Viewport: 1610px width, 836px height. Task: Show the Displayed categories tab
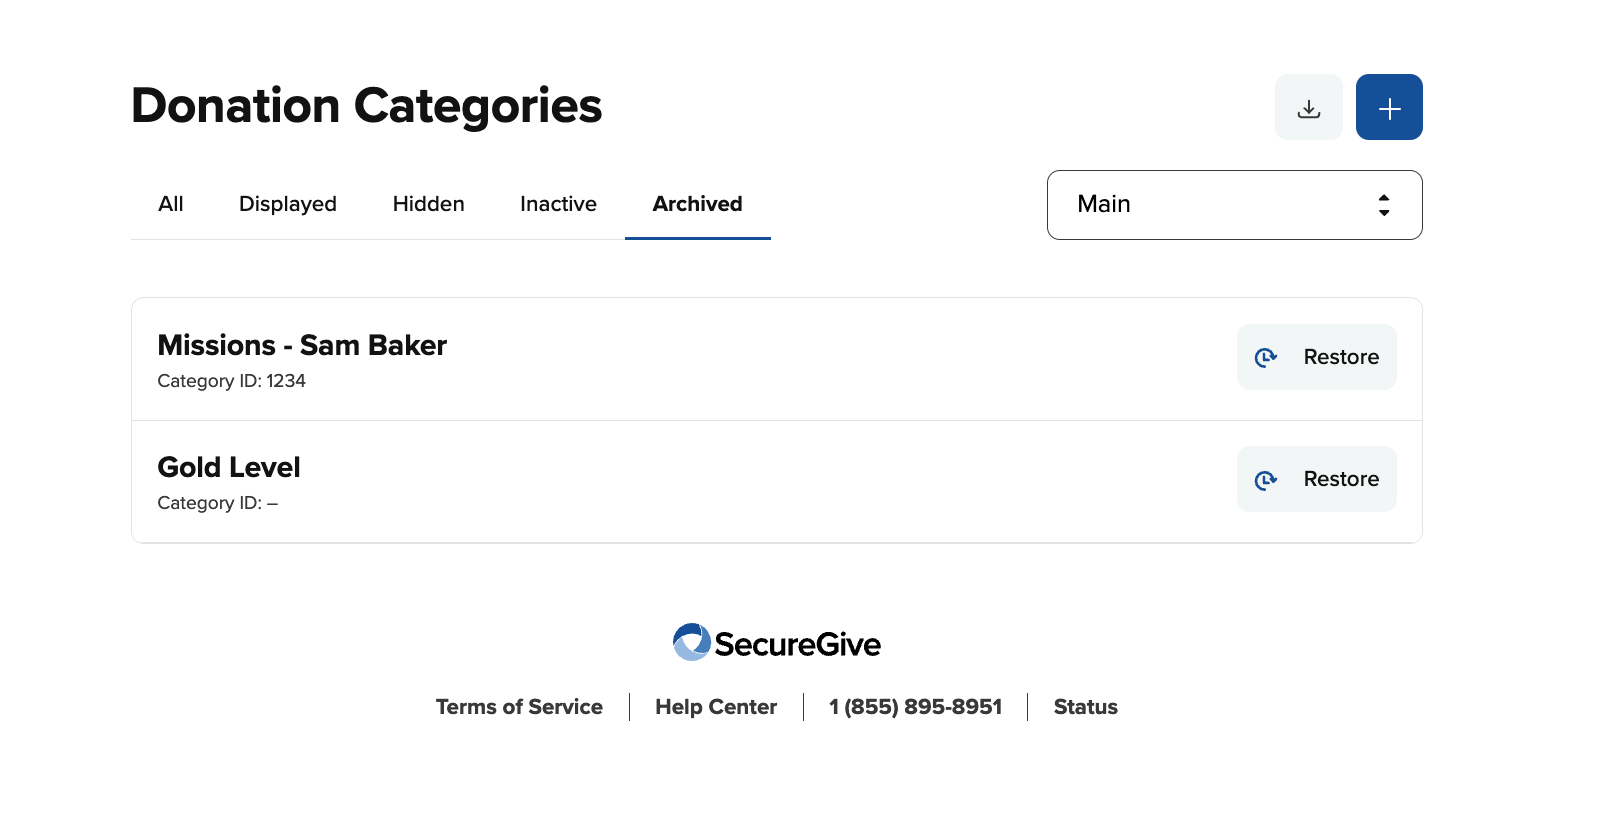pos(287,204)
